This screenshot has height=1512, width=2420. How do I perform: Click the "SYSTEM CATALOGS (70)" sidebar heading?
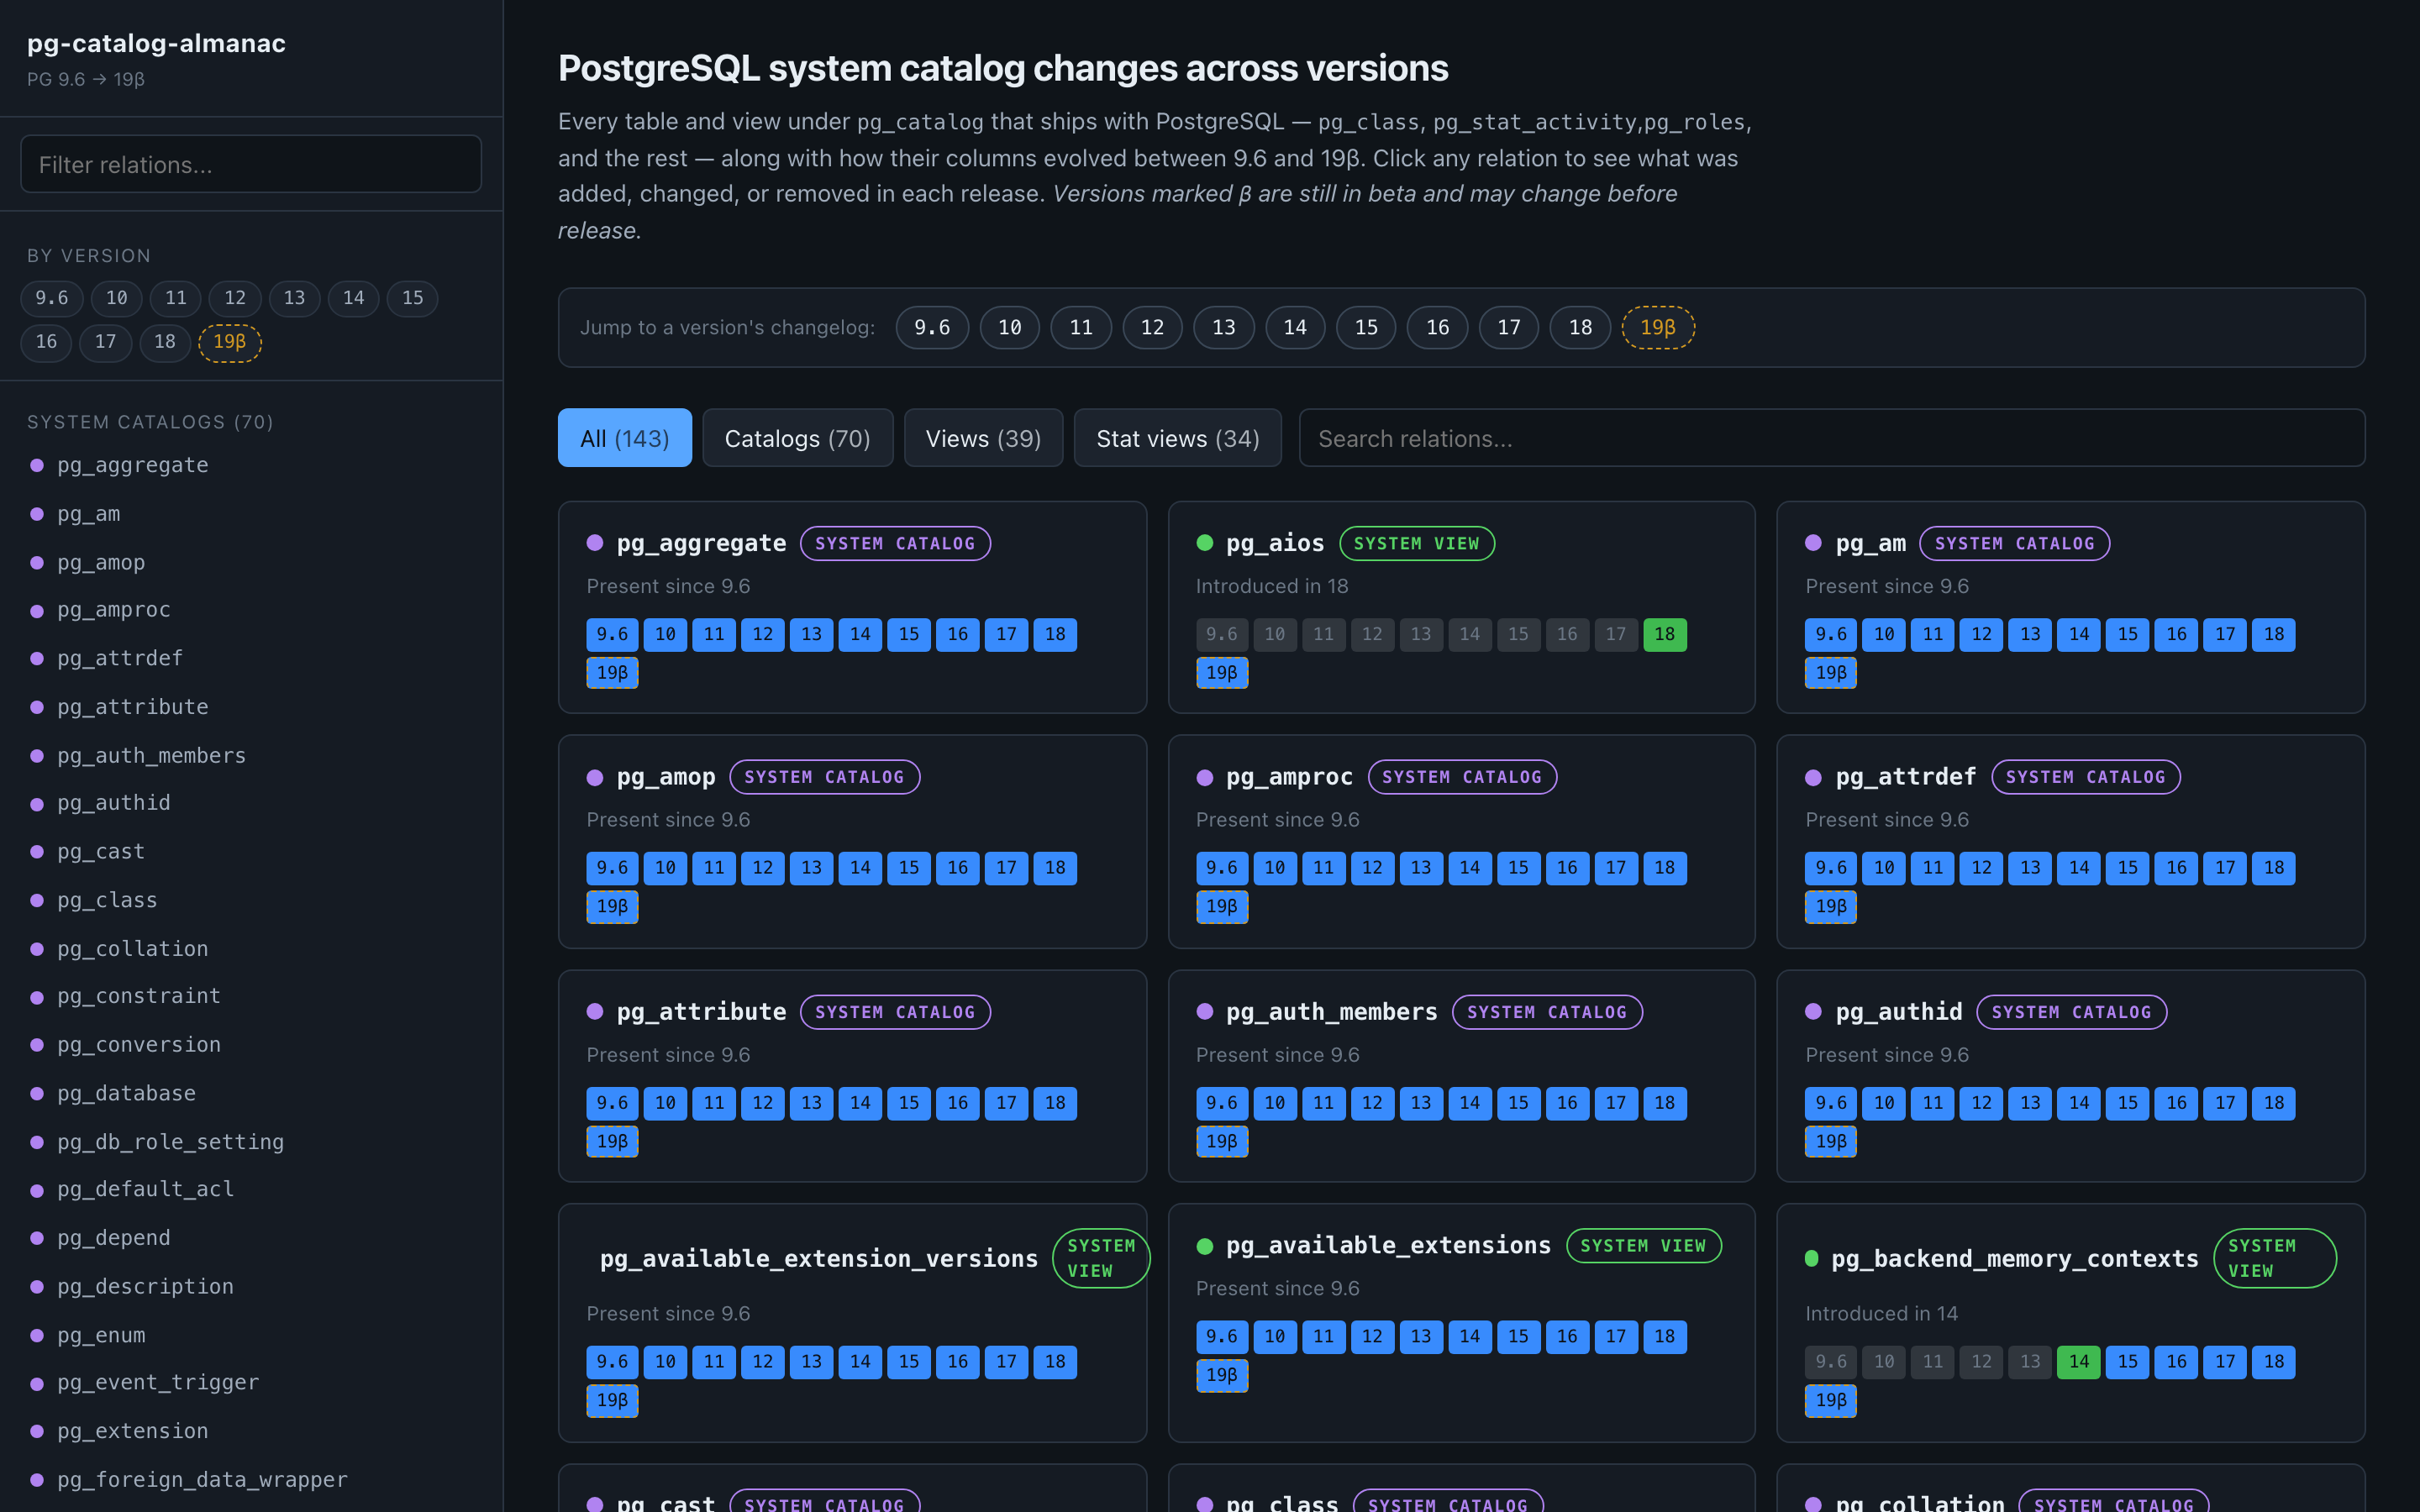pyautogui.click(x=150, y=422)
